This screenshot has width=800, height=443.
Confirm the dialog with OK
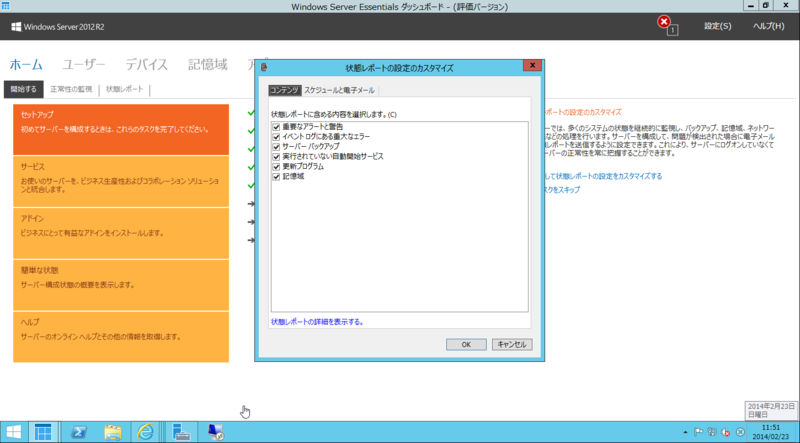click(466, 344)
